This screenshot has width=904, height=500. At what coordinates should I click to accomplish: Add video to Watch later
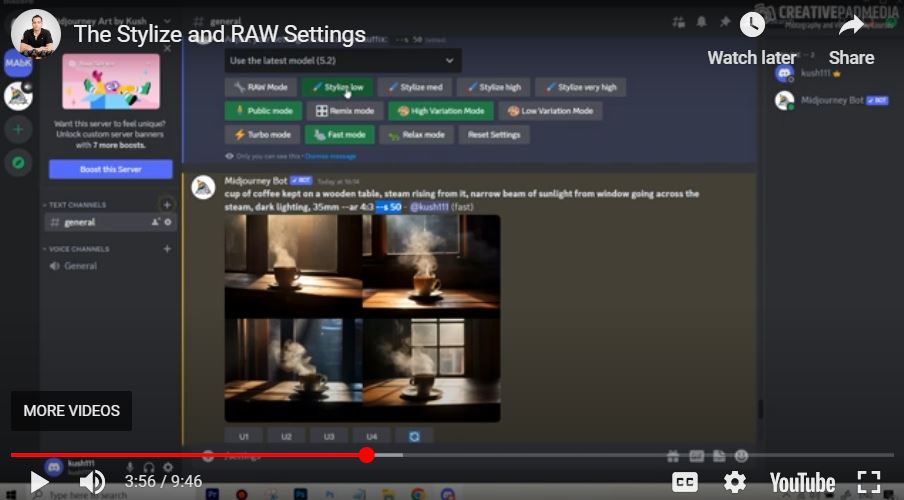(752, 38)
